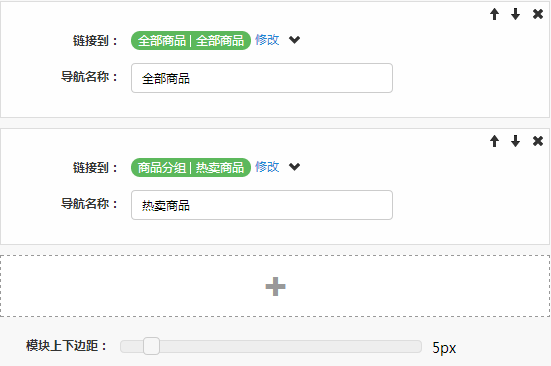Delete the 热卖商品 navigation item
The height and width of the screenshot is (366, 551).
click(538, 141)
